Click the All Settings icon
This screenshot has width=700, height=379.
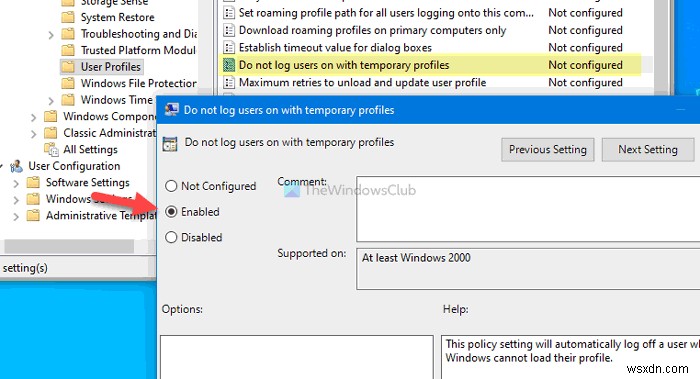pos(51,149)
